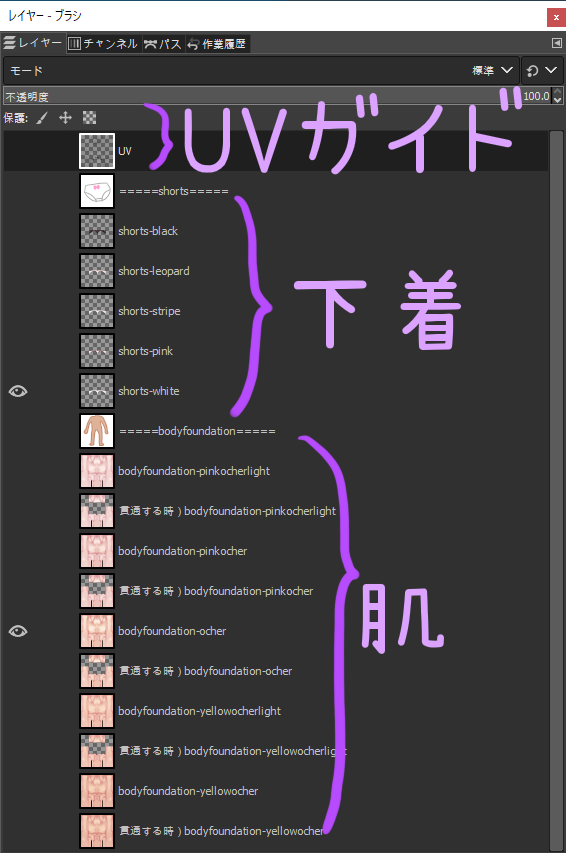The width and height of the screenshot is (566, 853).
Task: Click the 不透明度 opacity slider
Action: point(262,96)
